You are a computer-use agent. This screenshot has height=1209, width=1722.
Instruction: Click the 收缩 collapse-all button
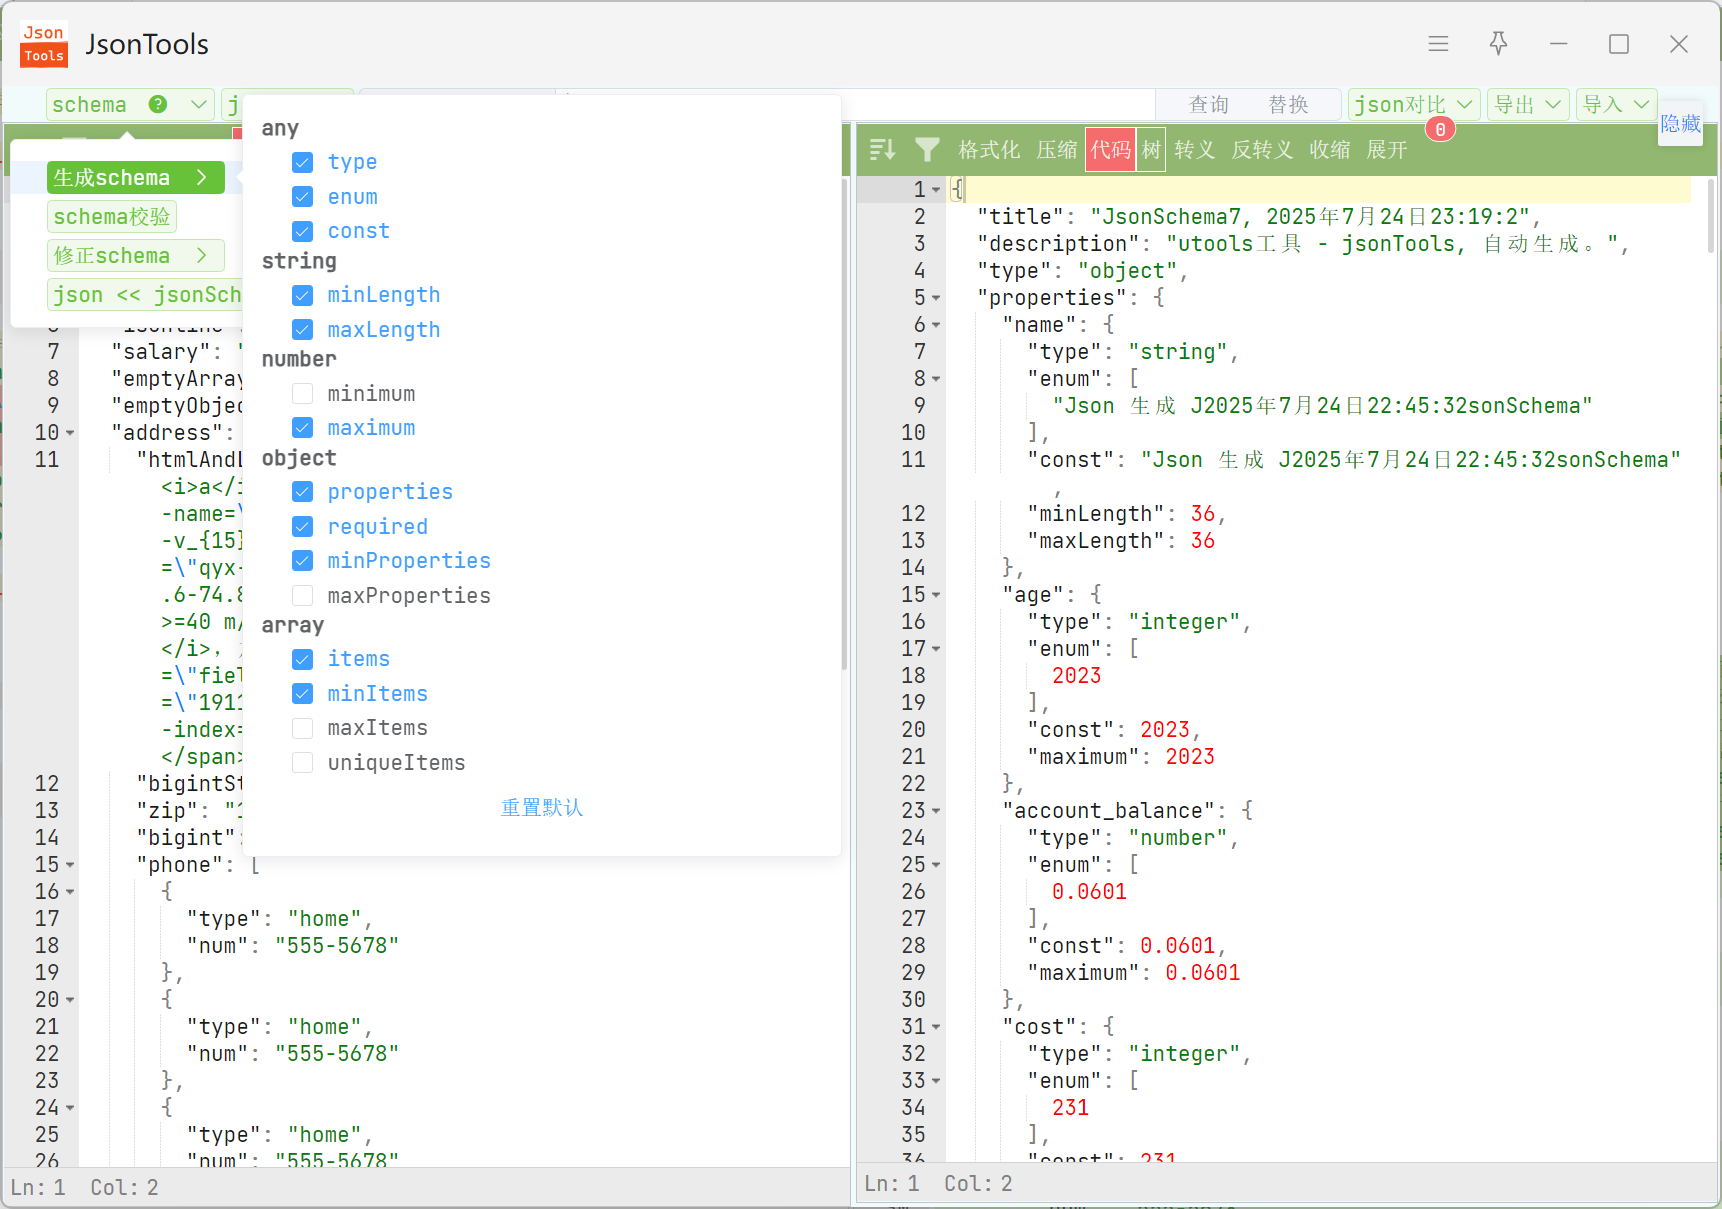pyautogui.click(x=1330, y=150)
